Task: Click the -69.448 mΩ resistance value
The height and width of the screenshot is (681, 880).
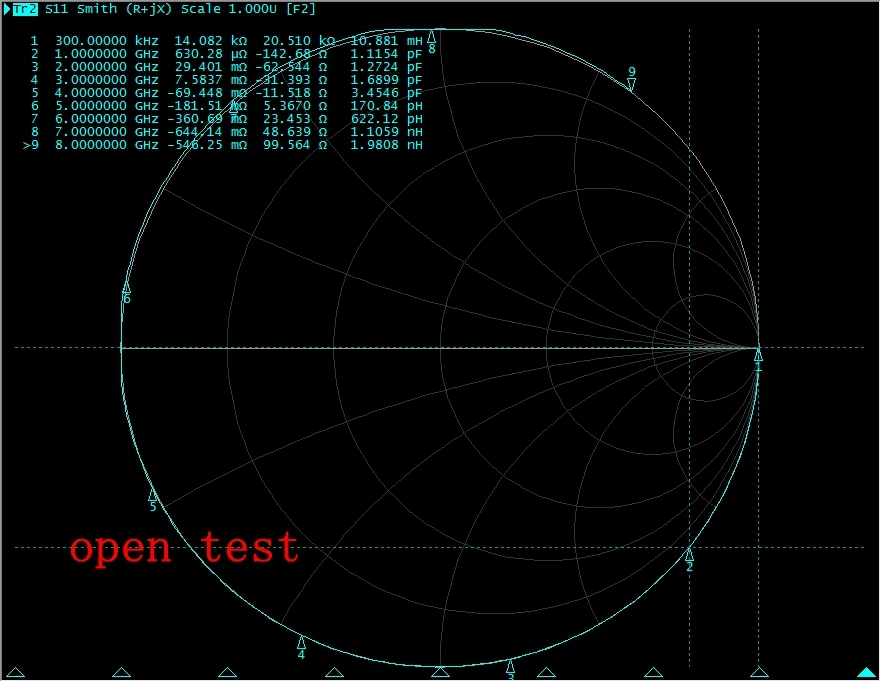Action: click(207, 93)
